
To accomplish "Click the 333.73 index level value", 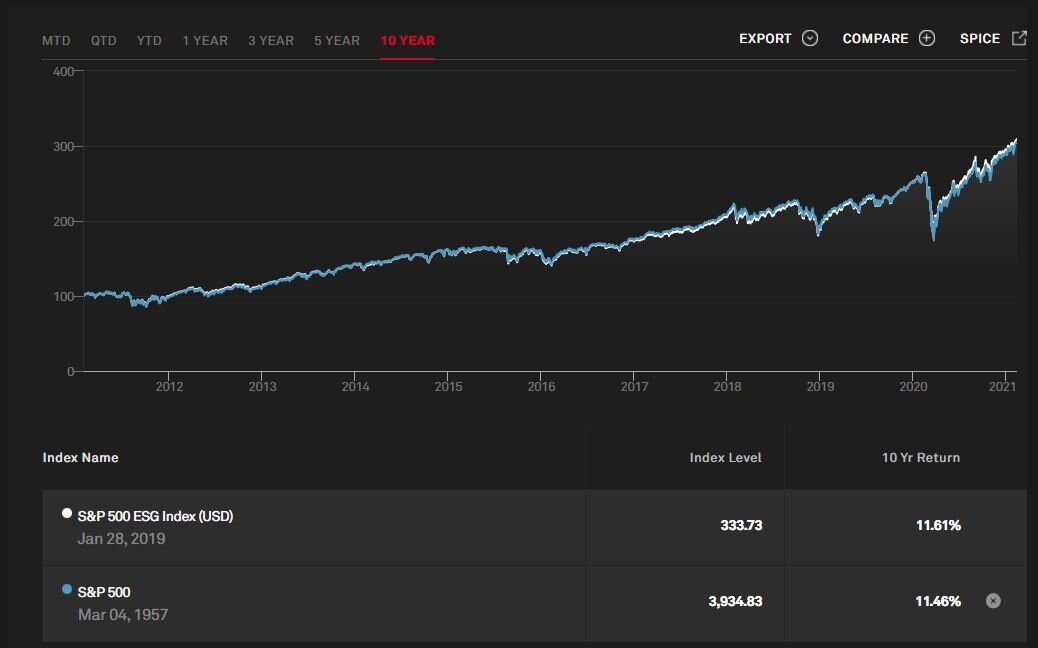I will pos(741,526).
